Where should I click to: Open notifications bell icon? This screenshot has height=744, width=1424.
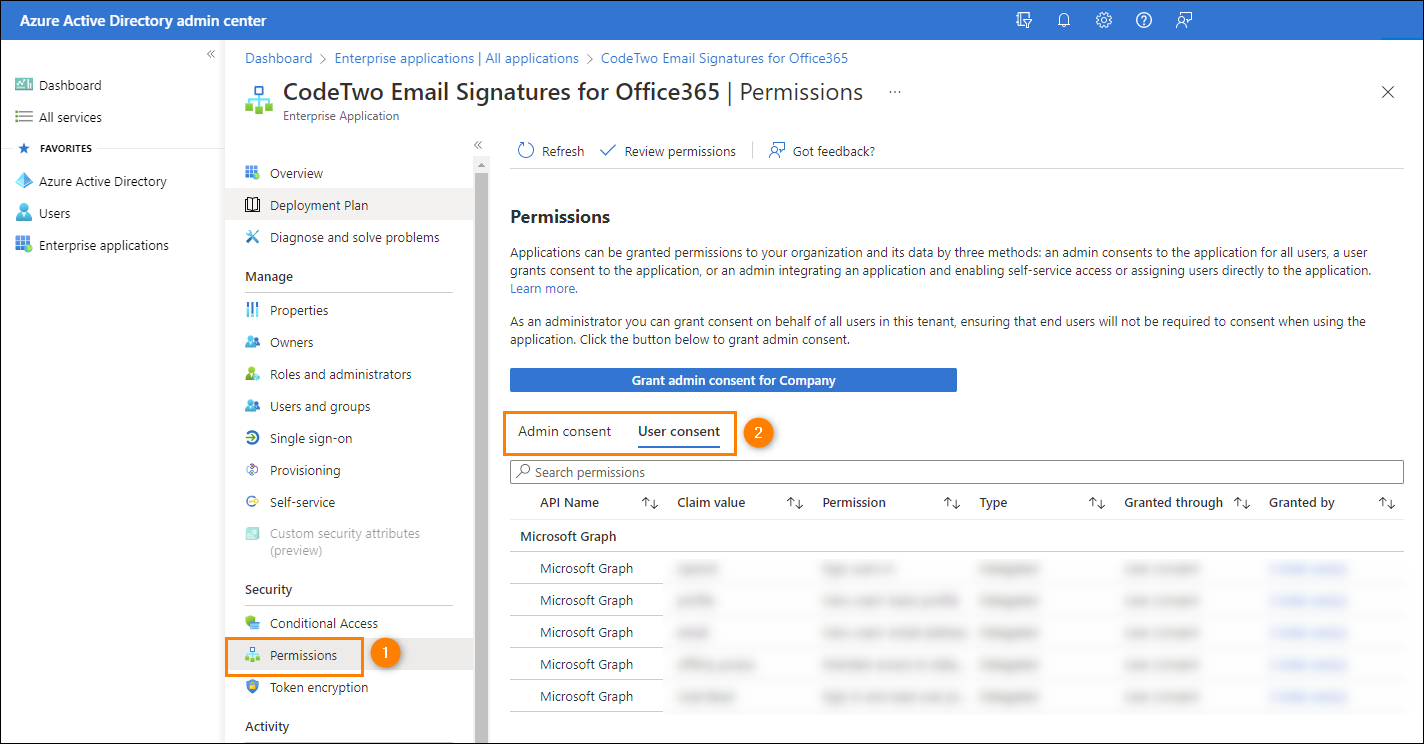1064,20
